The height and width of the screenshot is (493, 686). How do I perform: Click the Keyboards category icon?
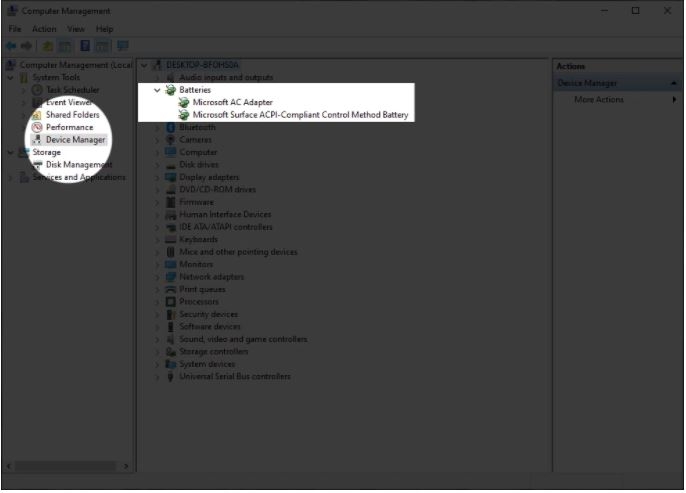pyautogui.click(x=170, y=240)
